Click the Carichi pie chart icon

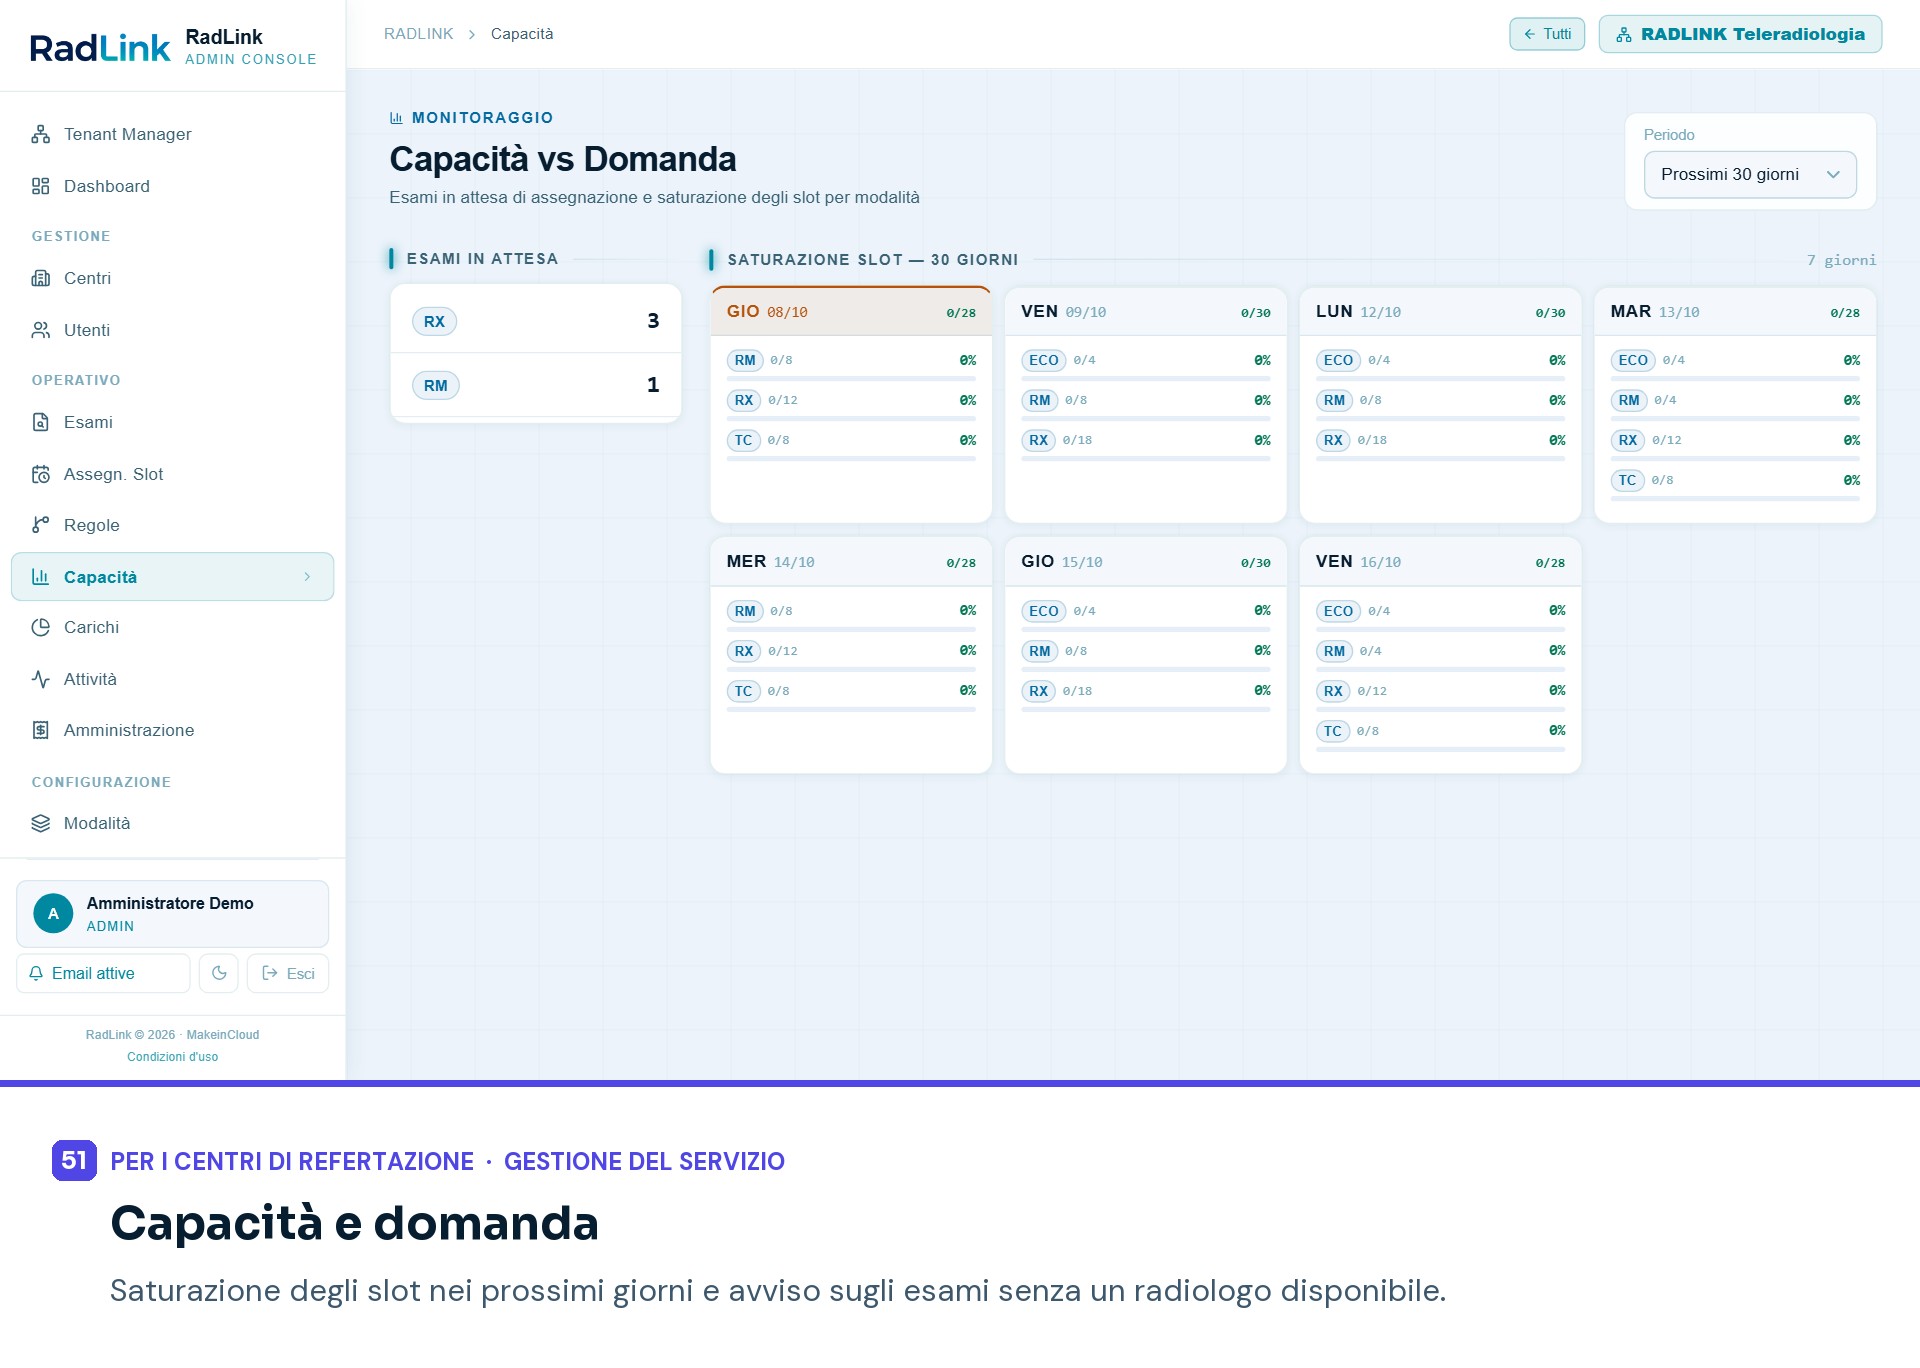click(x=40, y=627)
